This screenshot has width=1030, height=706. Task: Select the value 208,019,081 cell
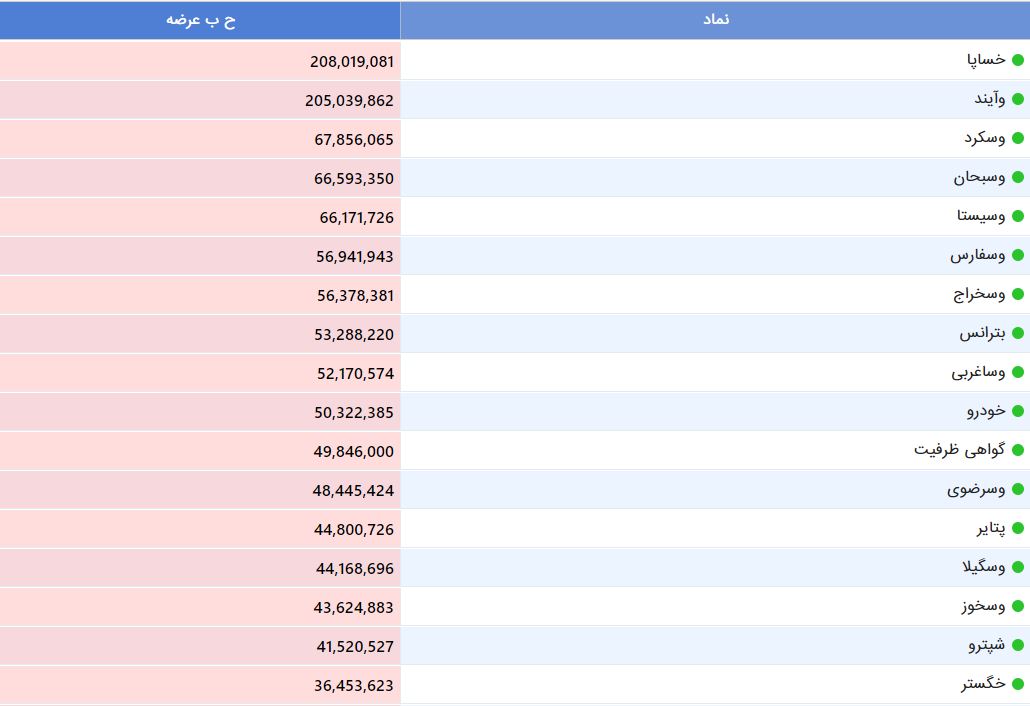pos(351,61)
